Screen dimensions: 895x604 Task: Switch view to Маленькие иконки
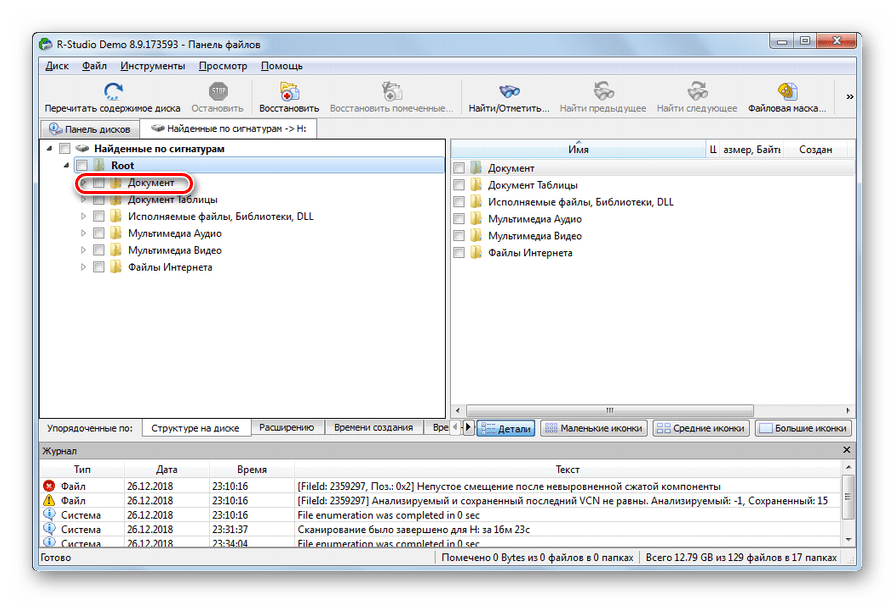tap(594, 428)
